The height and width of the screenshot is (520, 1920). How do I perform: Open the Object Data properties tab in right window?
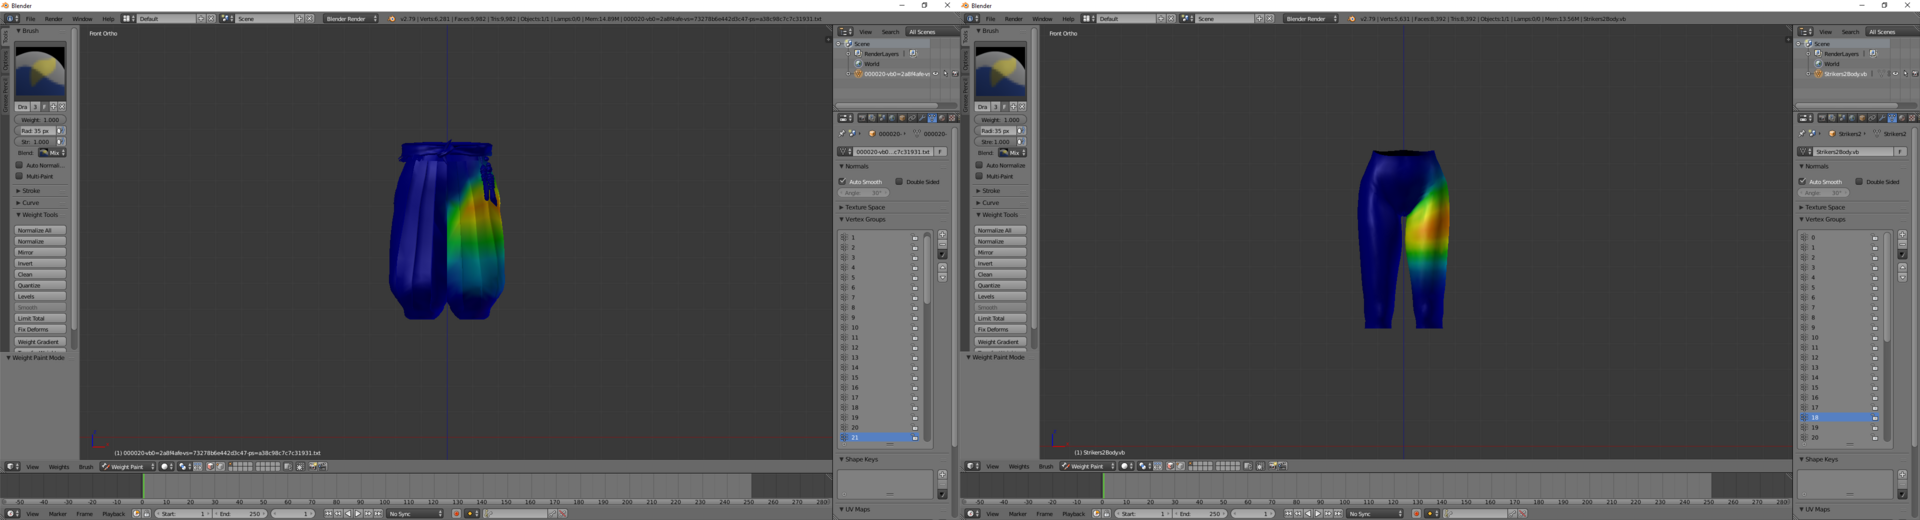point(1892,118)
